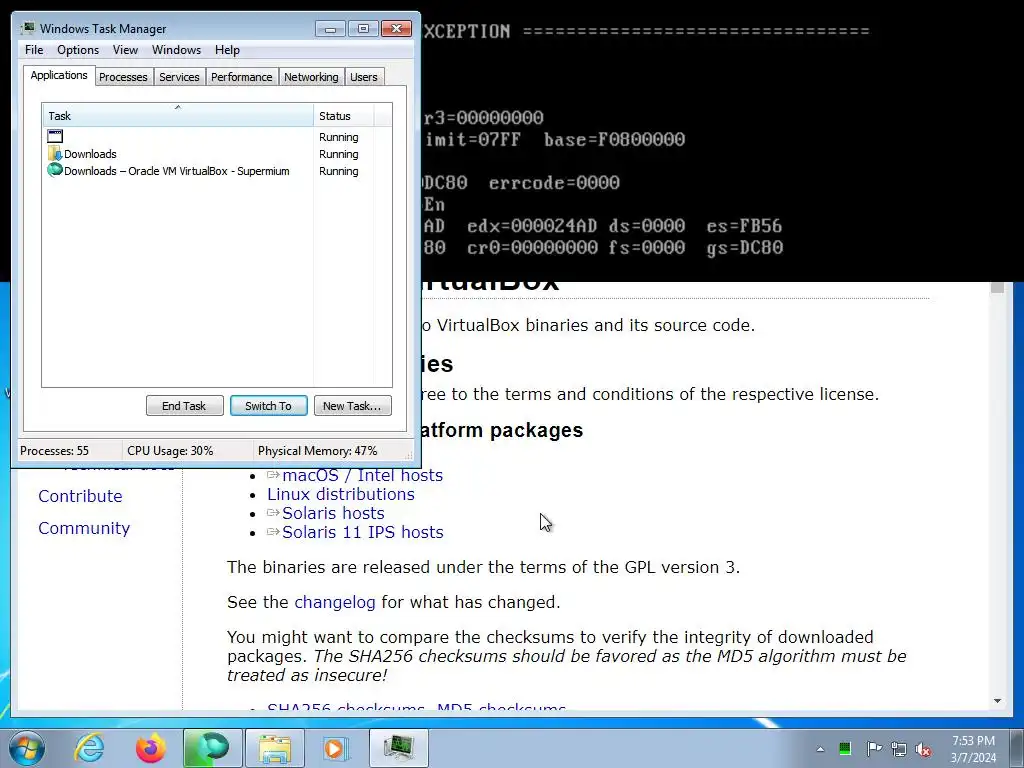Click the New Task... button
The width and height of the screenshot is (1024, 768).
352,406
